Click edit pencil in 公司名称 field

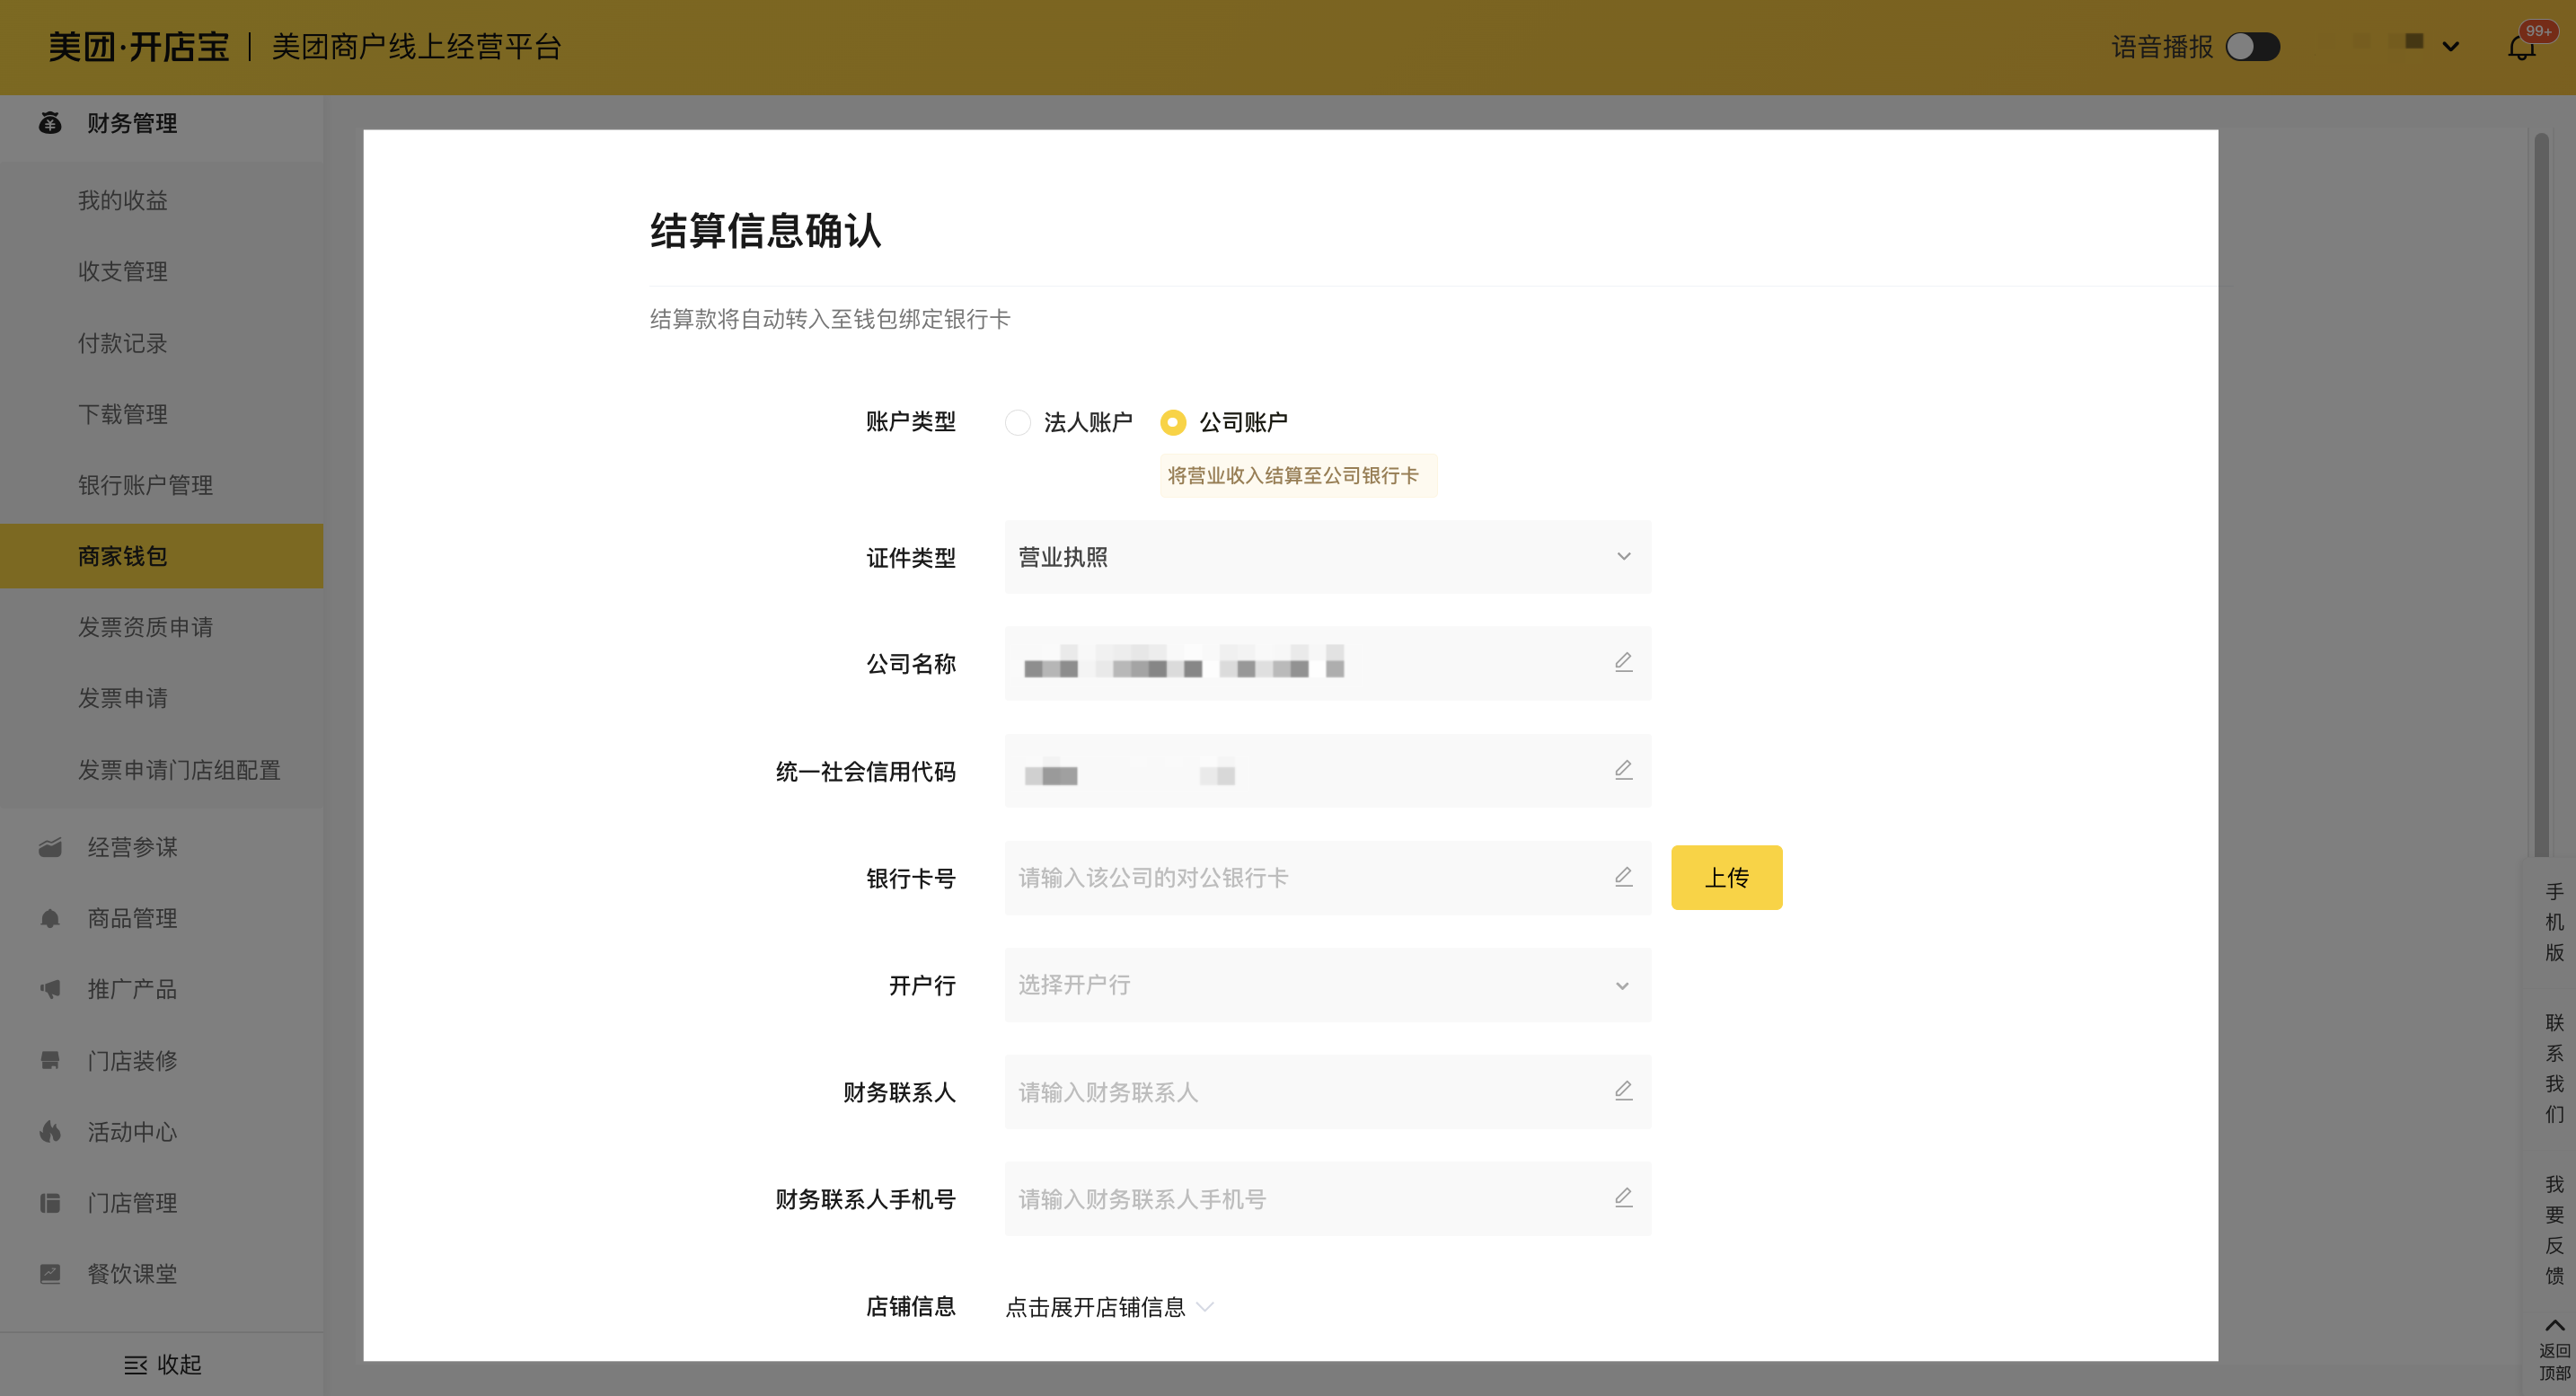[x=1623, y=662]
